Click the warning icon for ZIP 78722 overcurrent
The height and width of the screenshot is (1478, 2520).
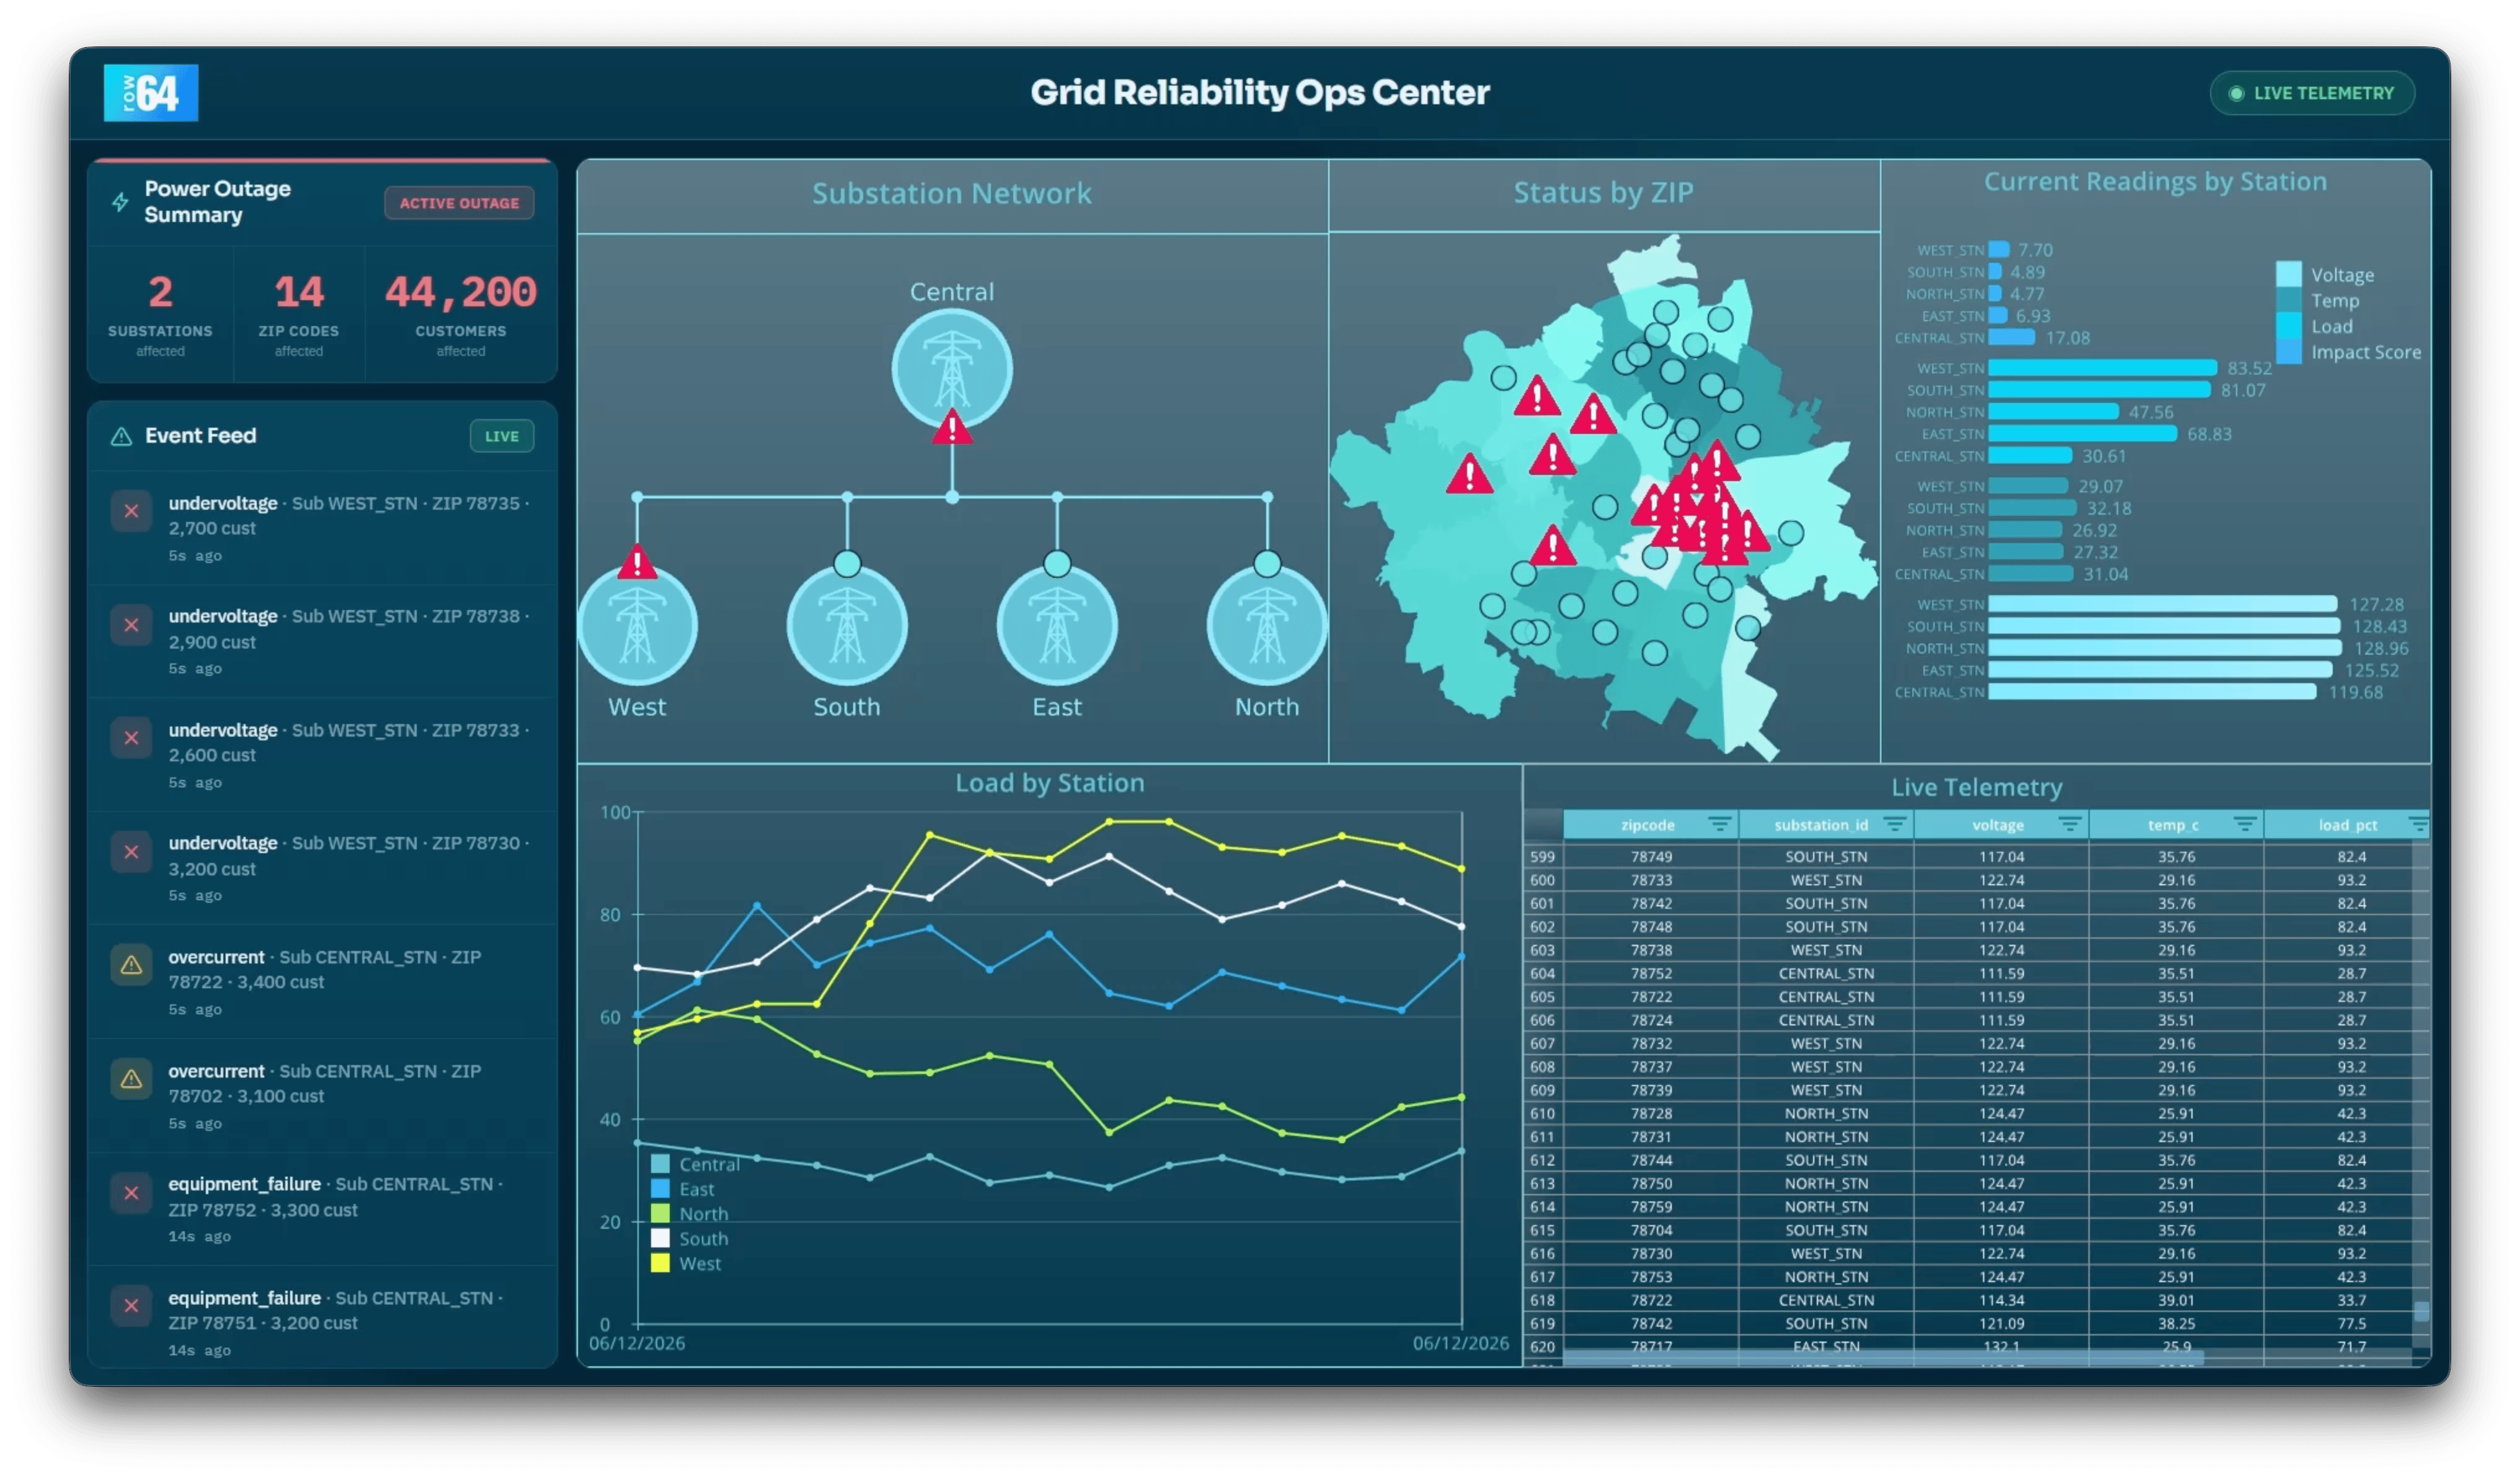click(x=131, y=966)
